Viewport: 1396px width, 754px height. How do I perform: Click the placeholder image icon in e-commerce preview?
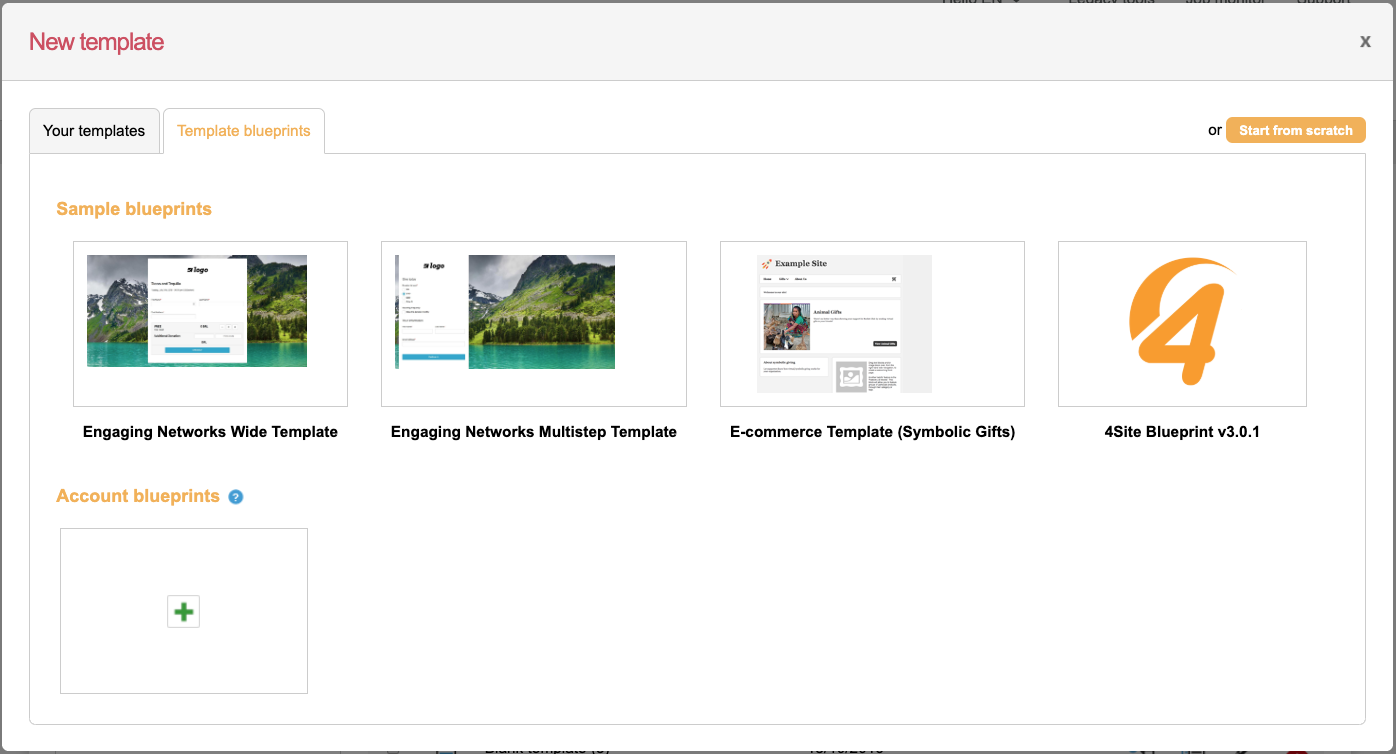850,377
